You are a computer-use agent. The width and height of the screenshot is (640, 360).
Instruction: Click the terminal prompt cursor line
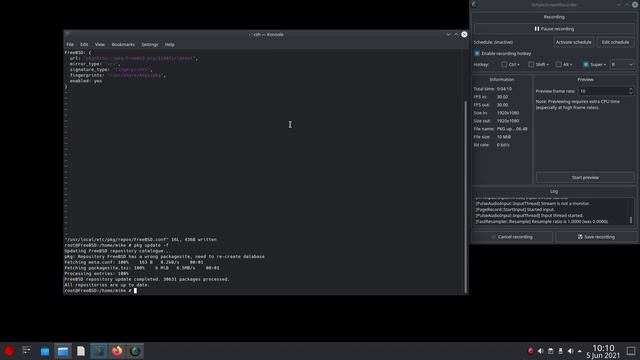(x=100, y=291)
